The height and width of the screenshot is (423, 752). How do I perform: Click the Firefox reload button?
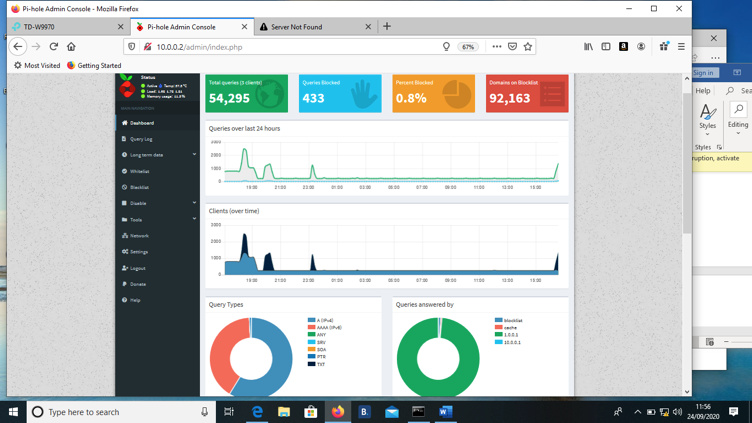[54, 47]
